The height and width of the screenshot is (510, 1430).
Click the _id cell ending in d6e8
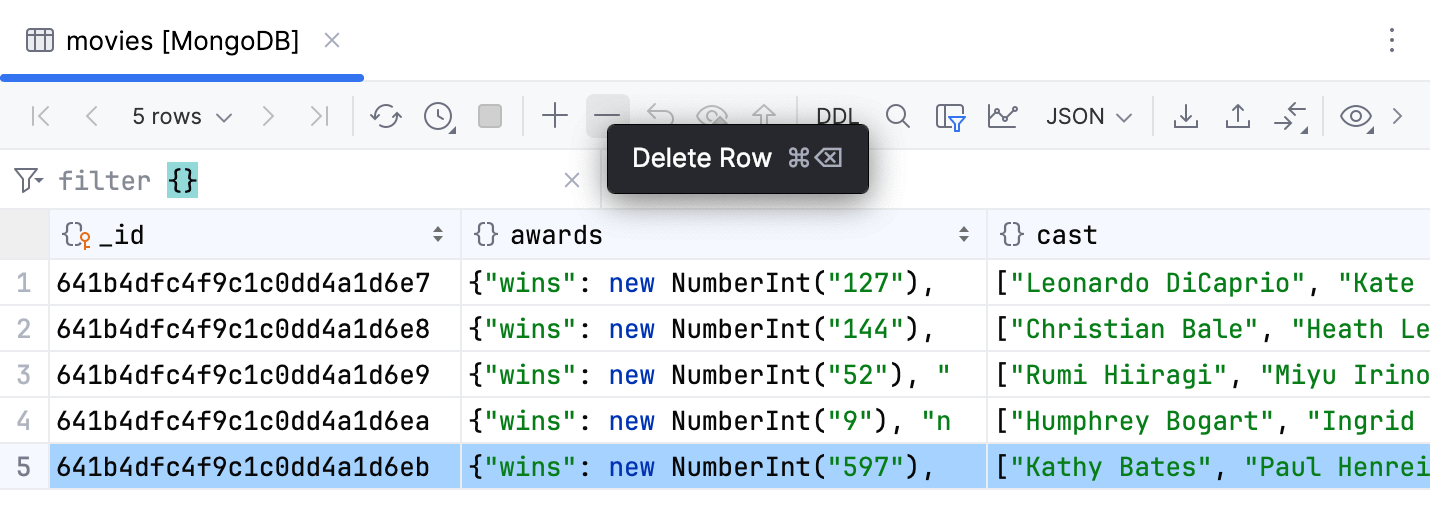255,329
